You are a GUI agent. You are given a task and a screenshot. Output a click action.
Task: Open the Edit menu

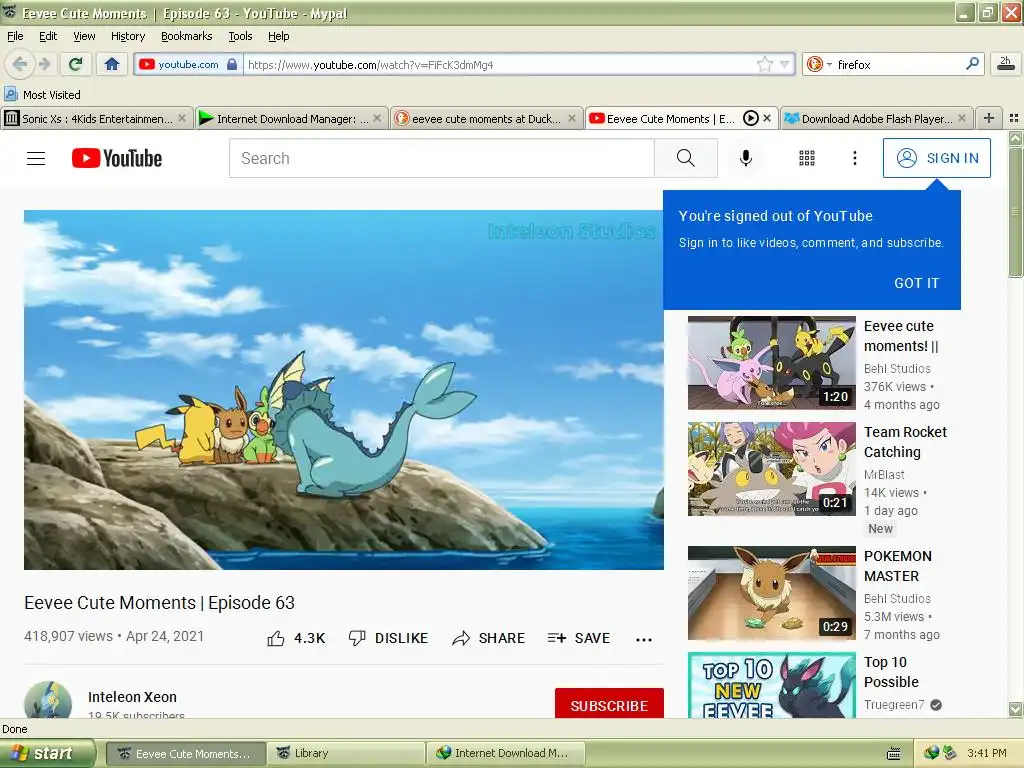pos(48,36)
